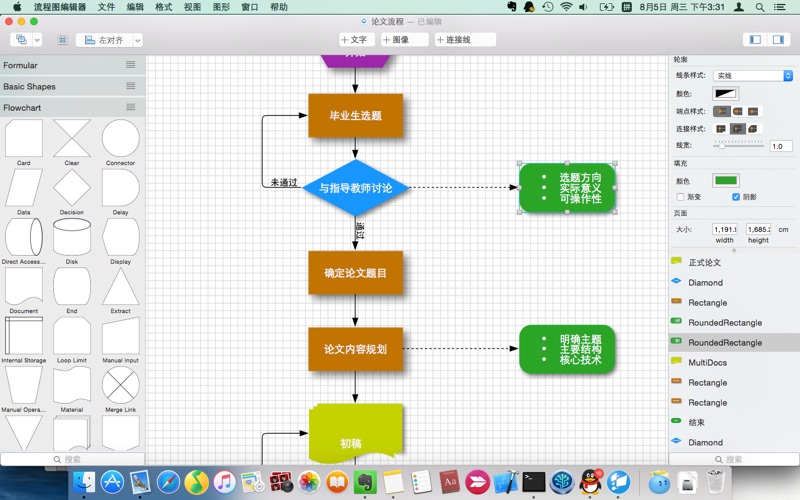Screen dimensions: 800x500
Task: Uncheck the 阴影 shadow checkbox
Action: point(736,197)
